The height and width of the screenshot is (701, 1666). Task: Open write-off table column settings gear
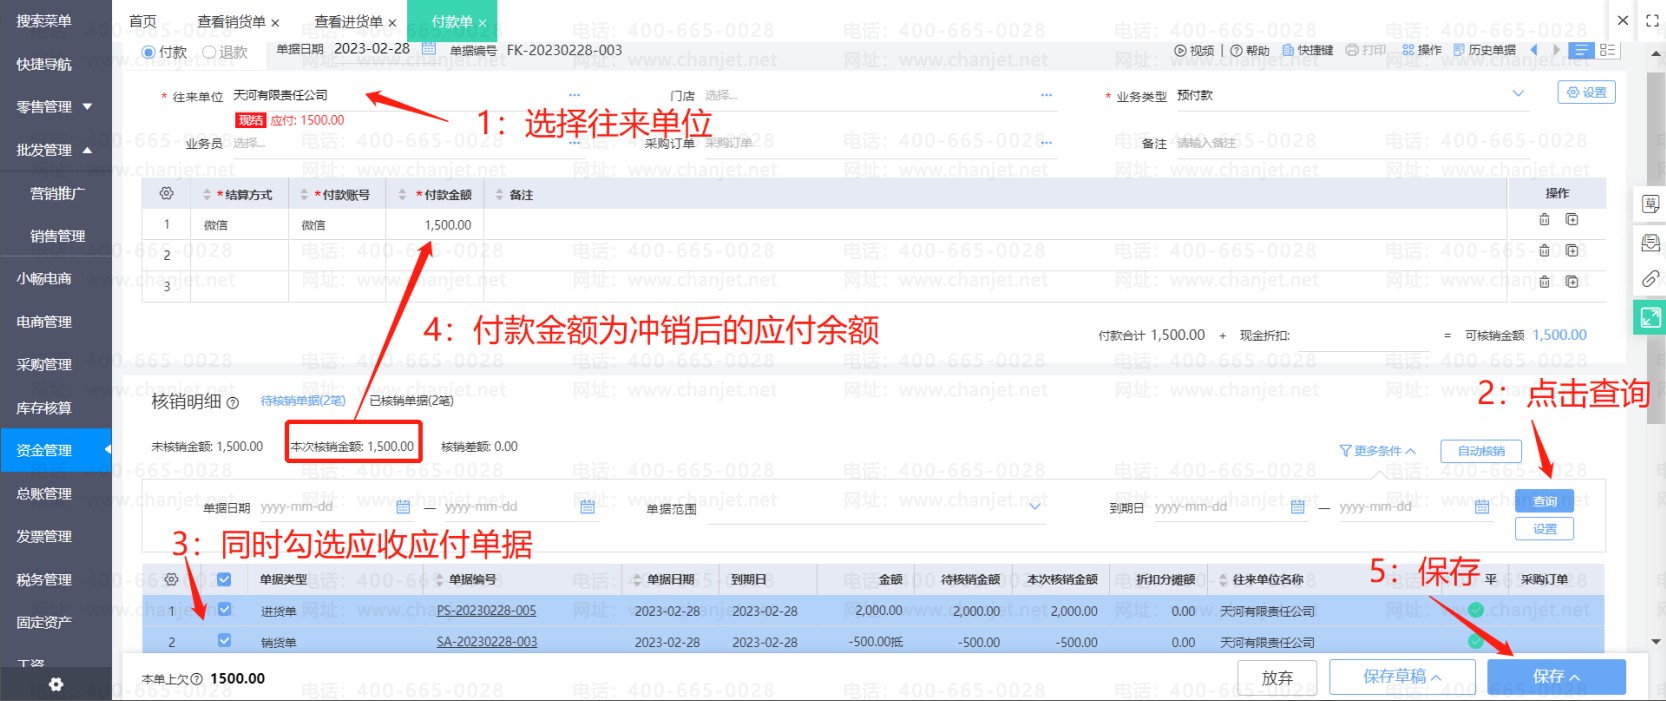pos(171,579)
